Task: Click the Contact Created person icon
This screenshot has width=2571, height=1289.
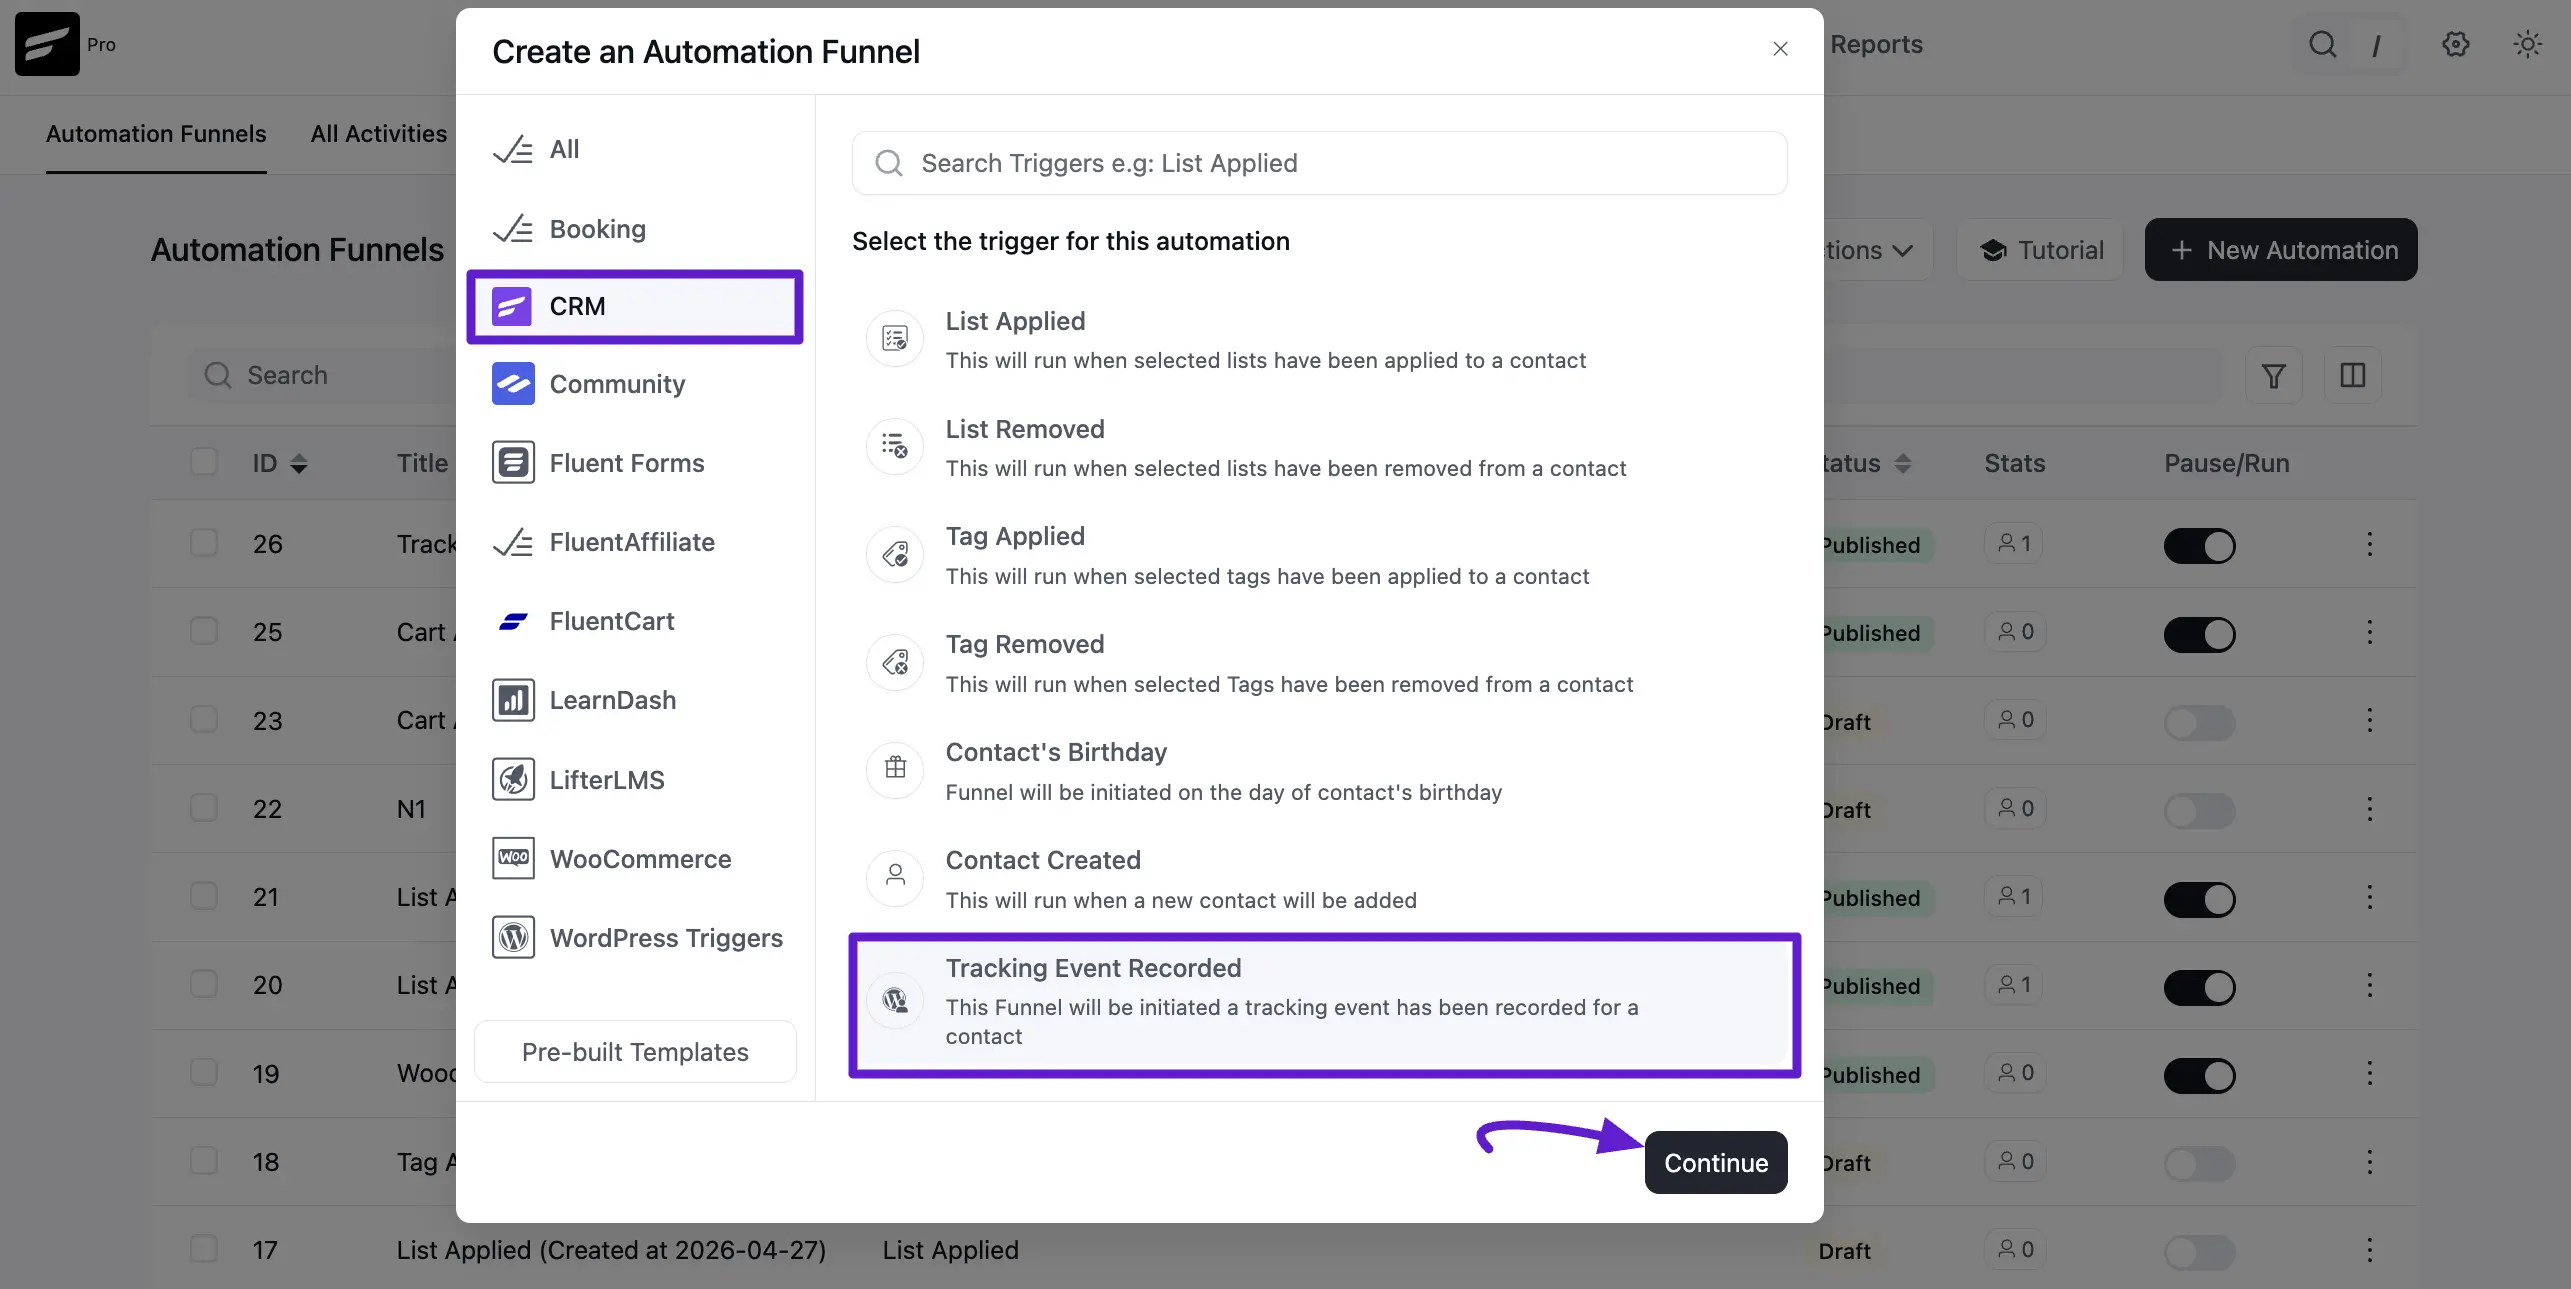Action: point(895,878)
